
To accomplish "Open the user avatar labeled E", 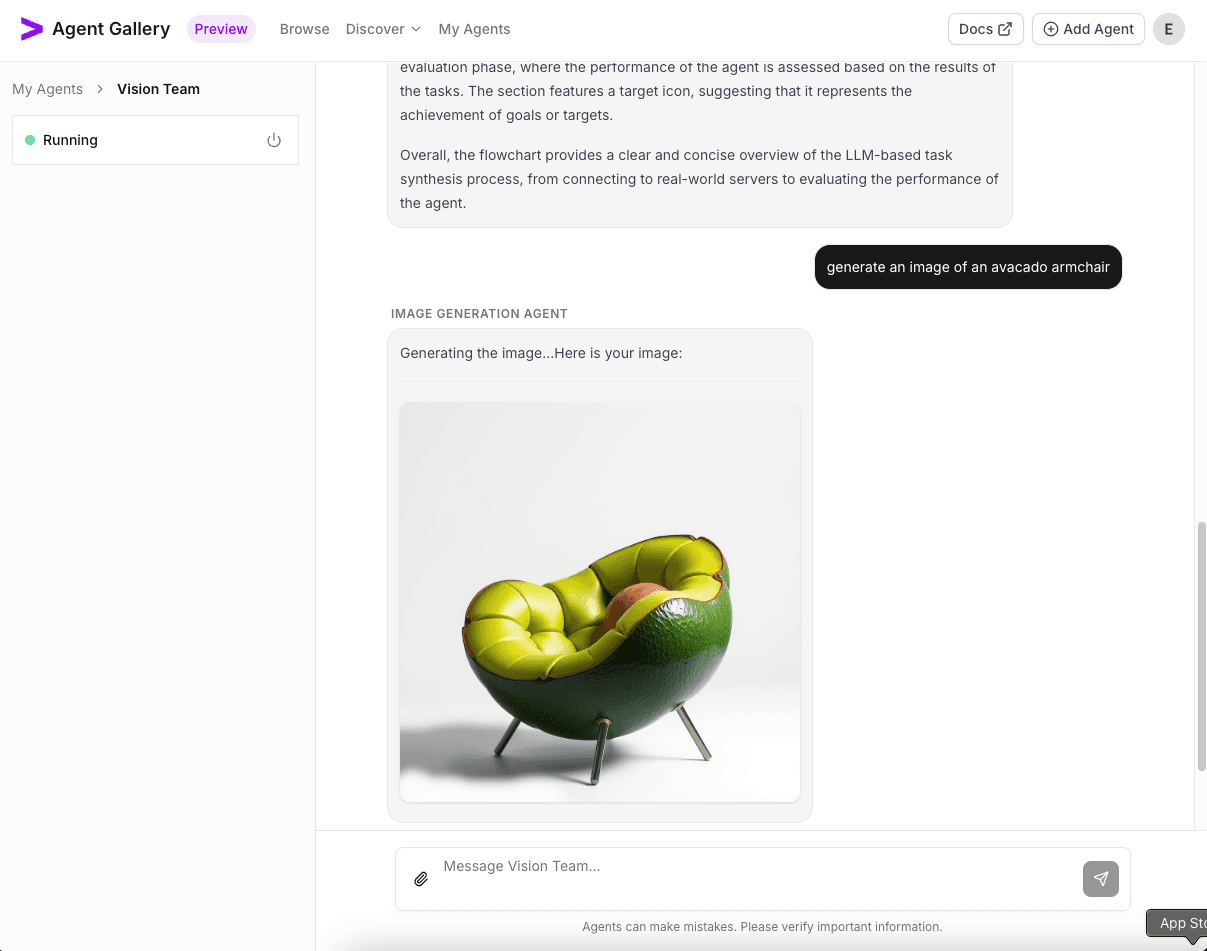I will pos(1168,29).
